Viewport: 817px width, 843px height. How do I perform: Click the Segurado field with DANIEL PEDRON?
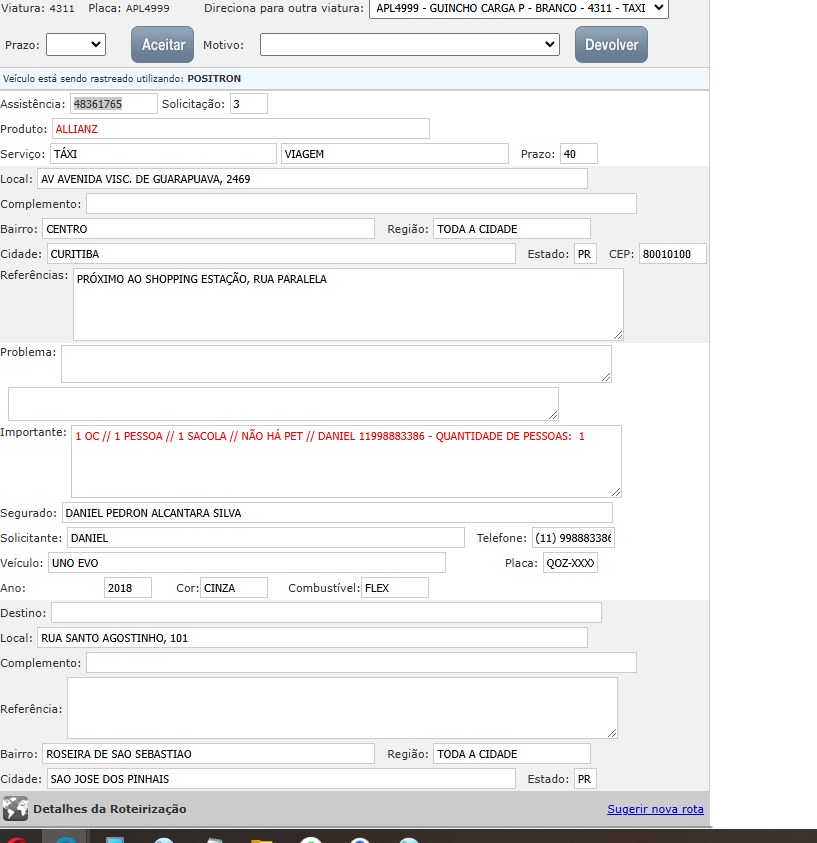[x=337, y=513]
